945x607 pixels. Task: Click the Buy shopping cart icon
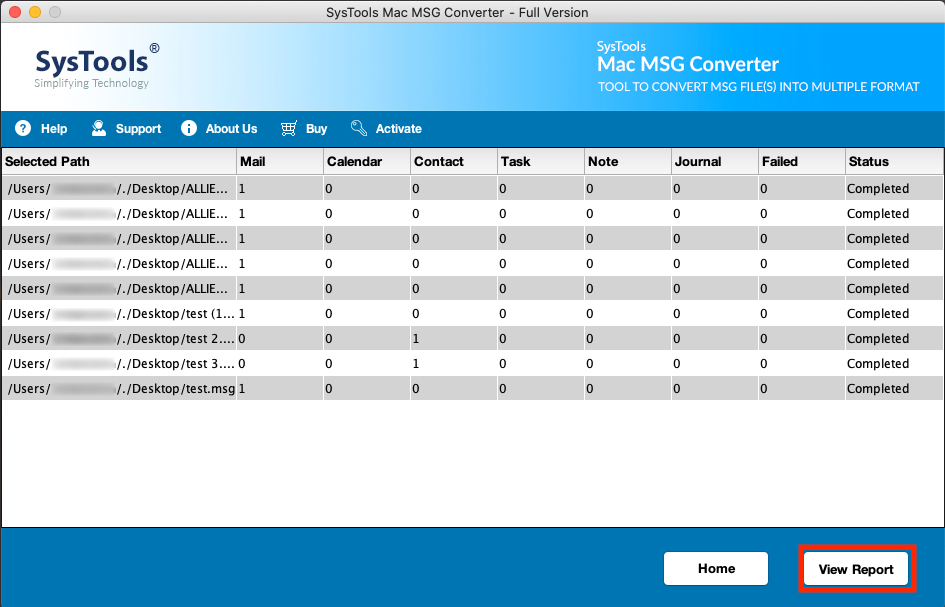point(289,128)
